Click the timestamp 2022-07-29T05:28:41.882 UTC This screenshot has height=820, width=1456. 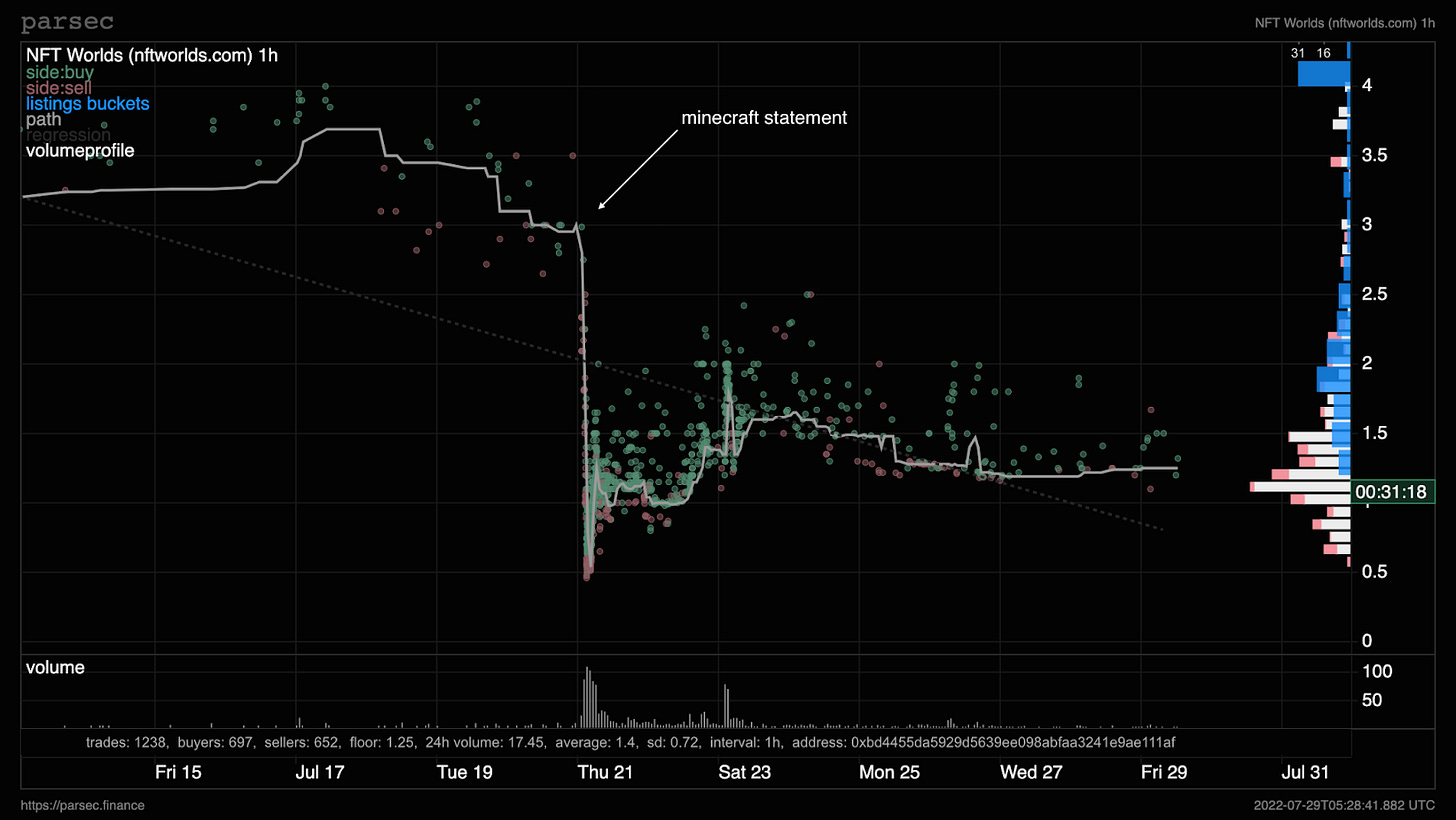coord(1346,805)
